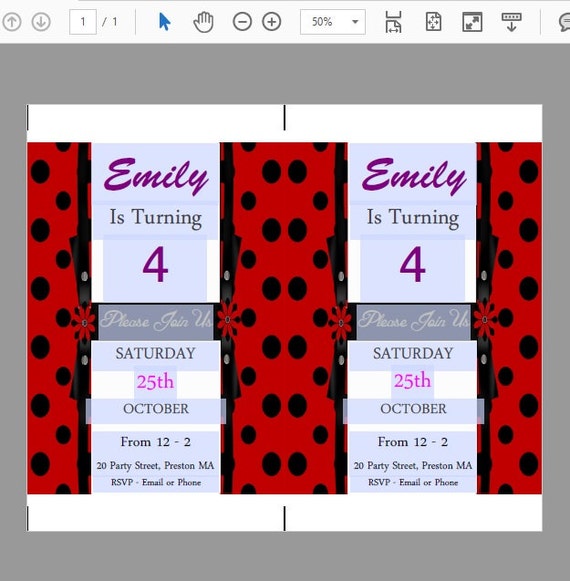Image resolution: width=570 pixels, height=581 pixels.
Task: Click the 25th date on left invitation
Action: click(x=155, y=382)
